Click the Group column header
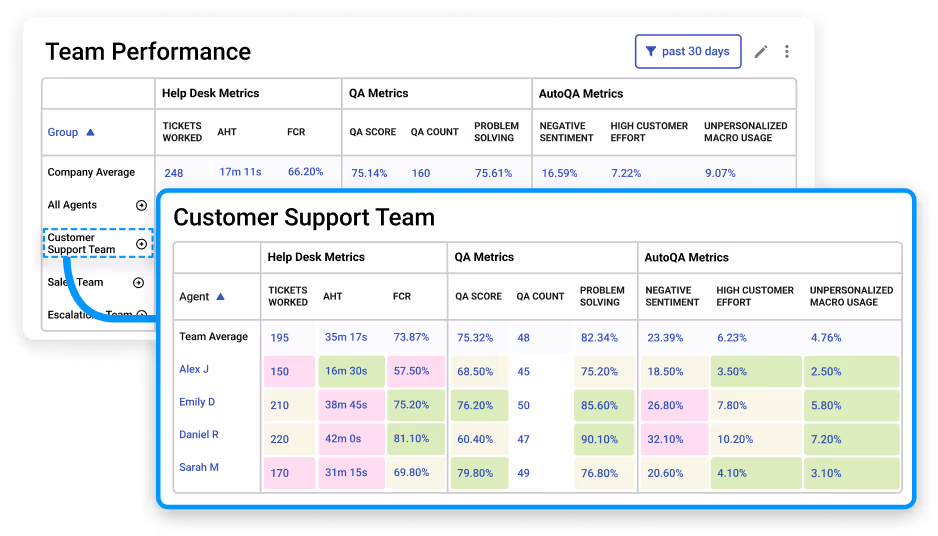This screenshot has width=938, height=536. [x=63, y=132]
